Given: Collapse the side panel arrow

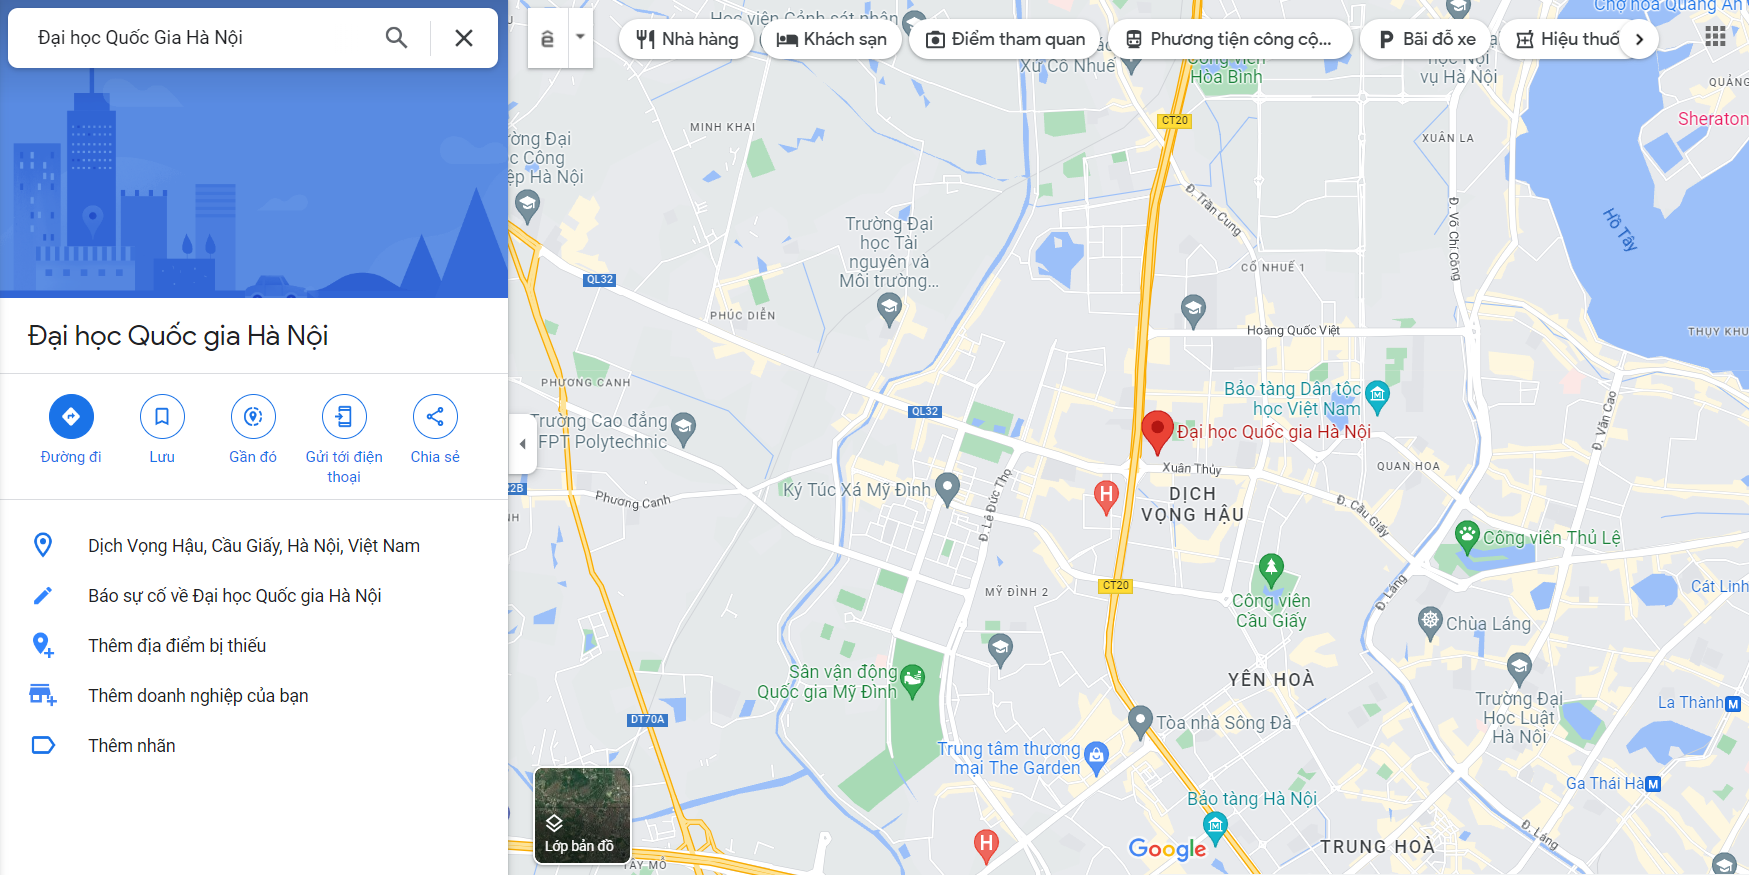Looking at the screenshot, I should [522, 444].
